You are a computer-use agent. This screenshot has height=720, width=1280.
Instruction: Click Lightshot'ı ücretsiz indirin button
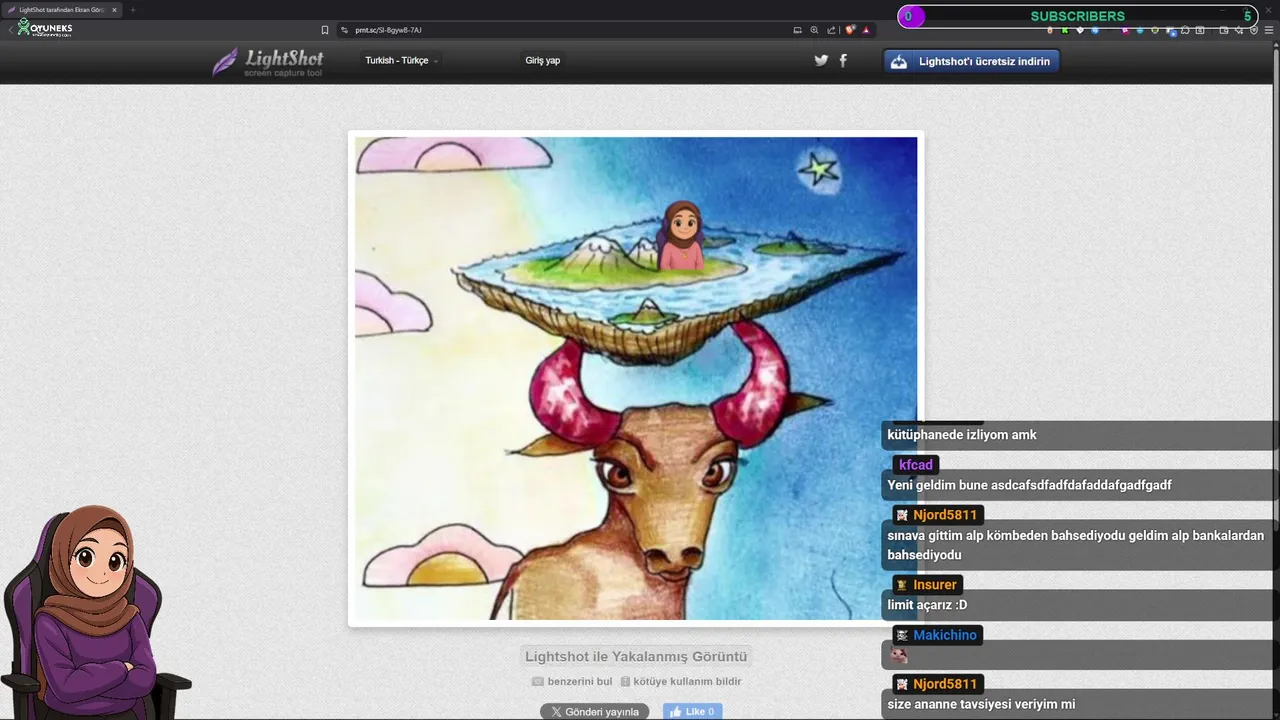point(971,62)
